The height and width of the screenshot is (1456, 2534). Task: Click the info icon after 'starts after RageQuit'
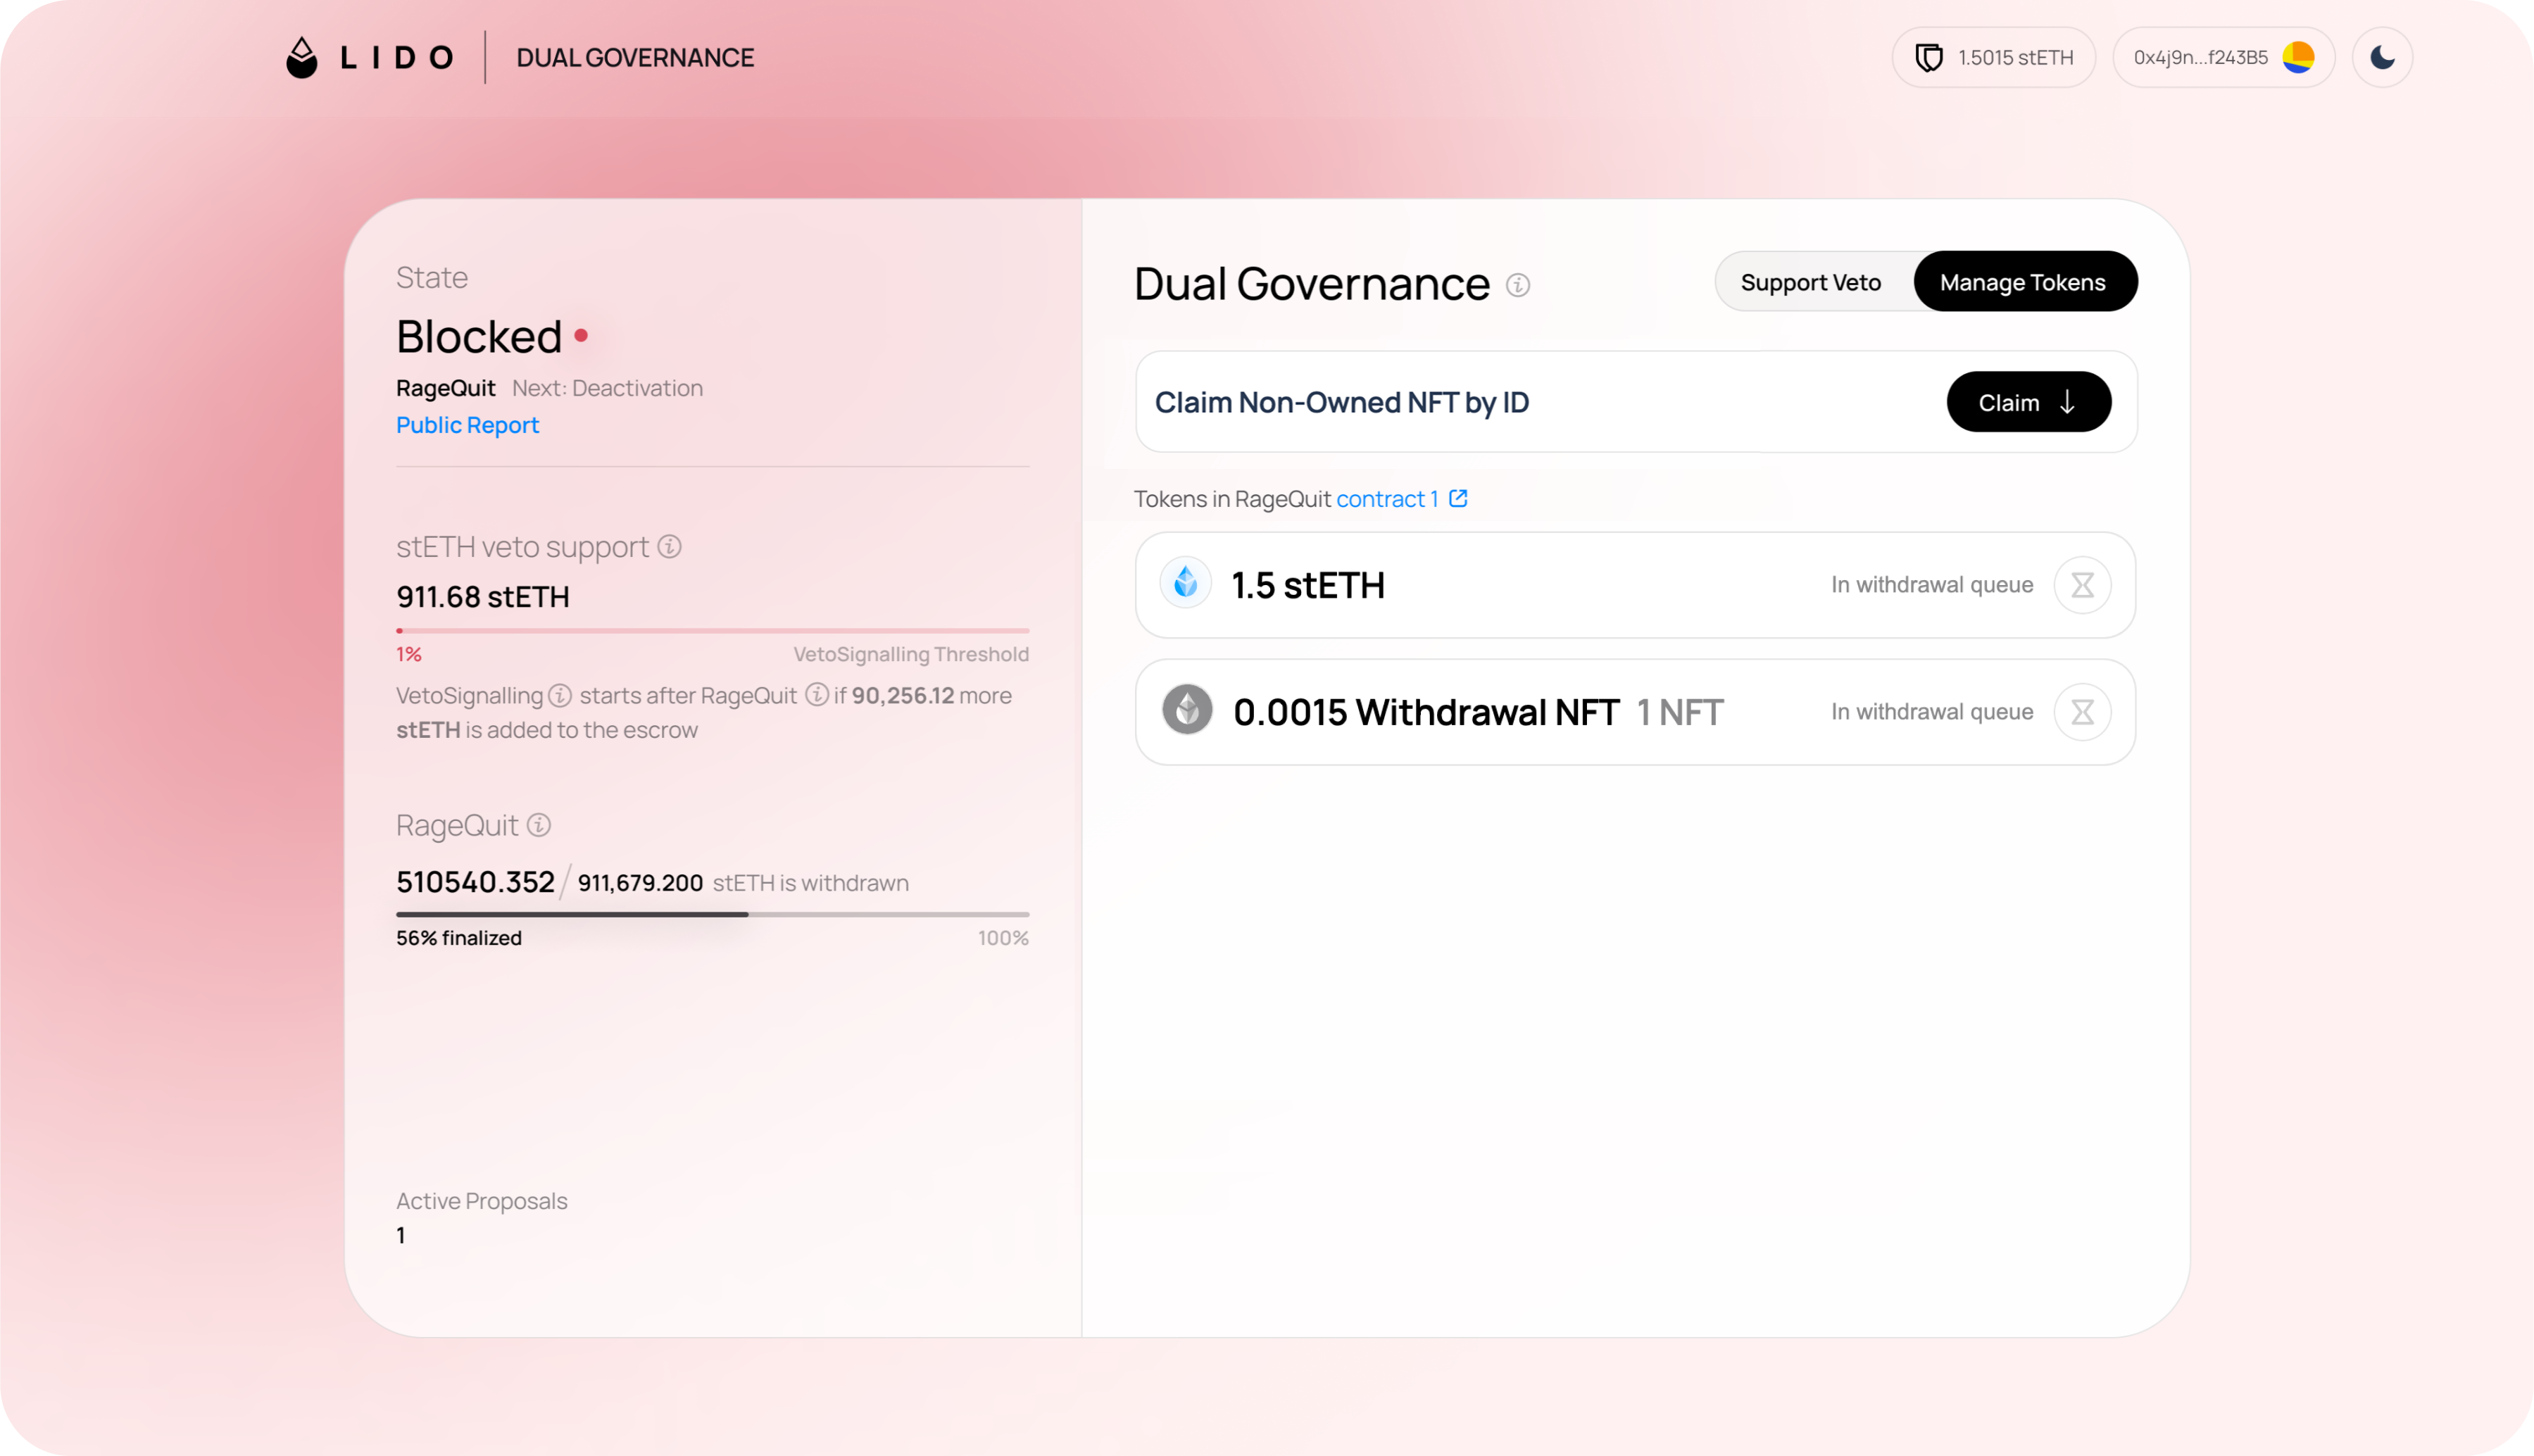[x=817, y=694]
